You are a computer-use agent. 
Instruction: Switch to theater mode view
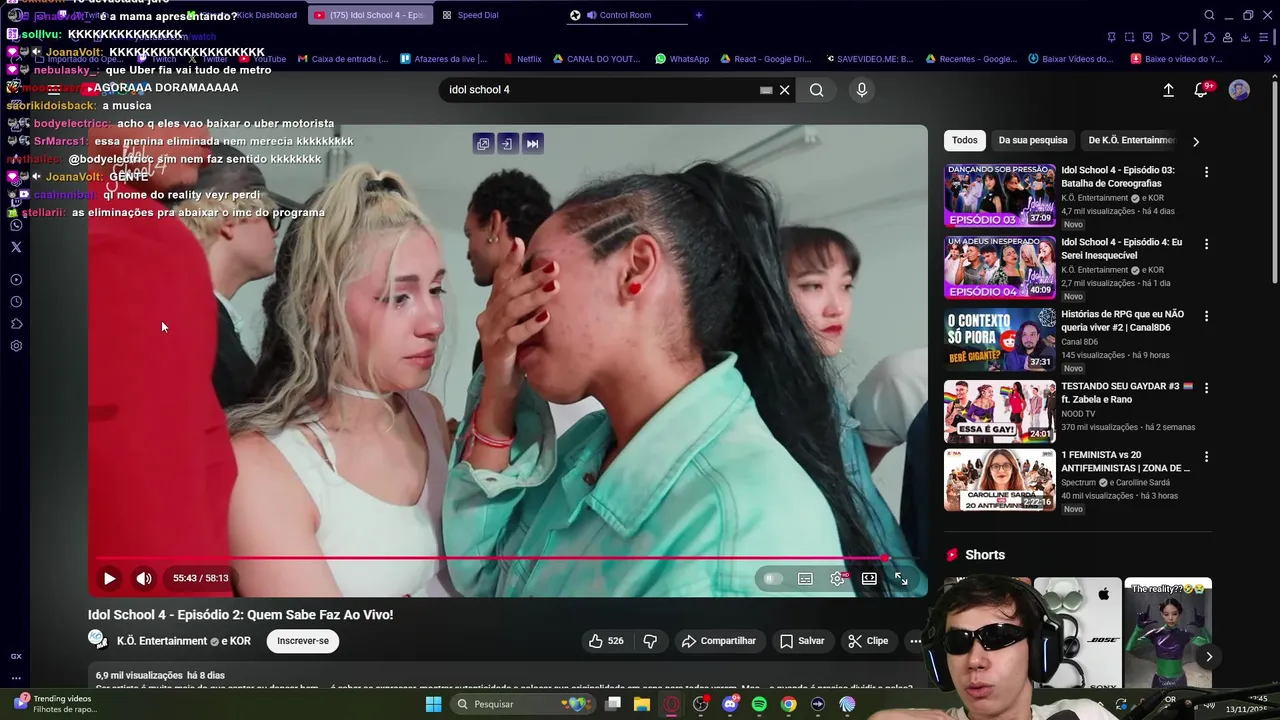click(x=869, y=578)
